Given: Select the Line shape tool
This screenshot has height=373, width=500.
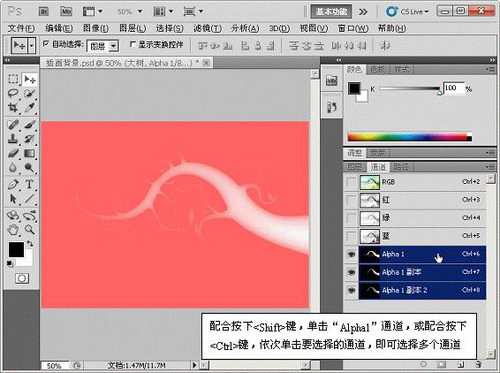Looking at the screenshot, I should [x=30, y=199].
